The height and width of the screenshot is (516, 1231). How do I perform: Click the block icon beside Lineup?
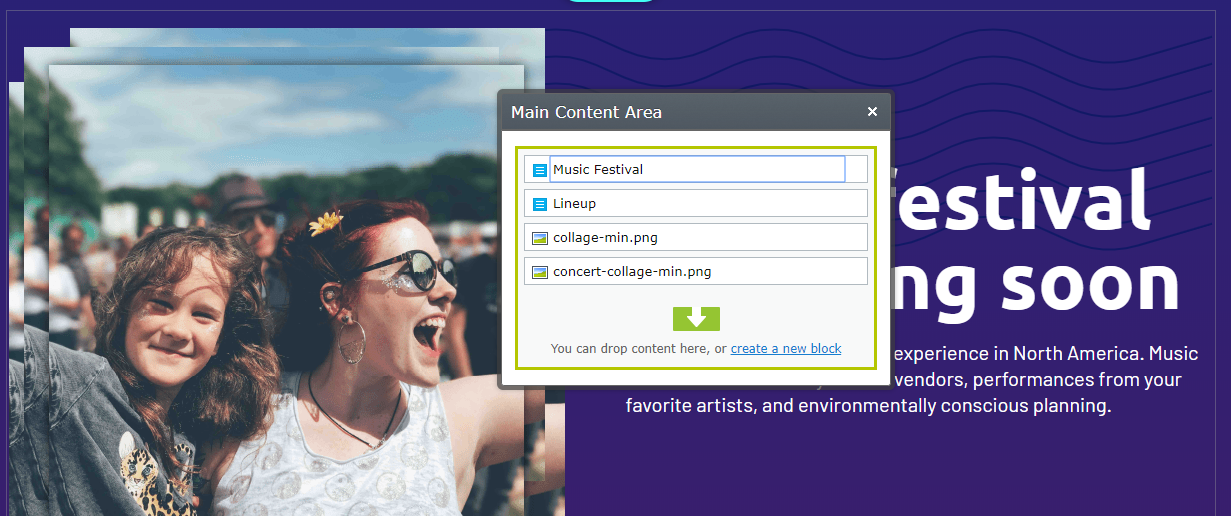pyautogui.click(x=540, y=204)
